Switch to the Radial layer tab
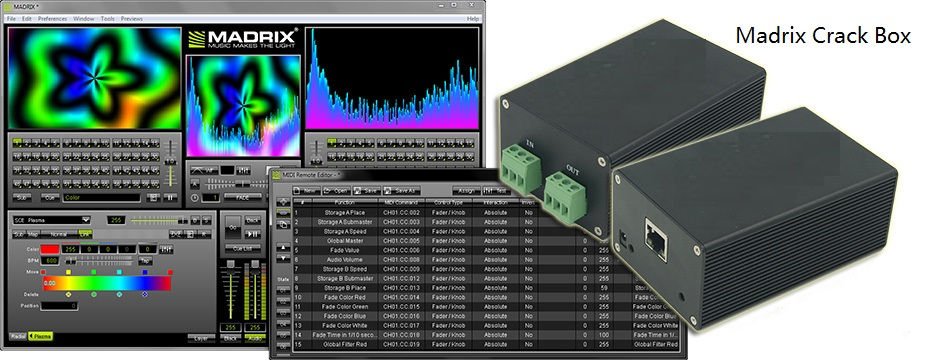The height and width of the screenshot is (360, 940). 19,337
